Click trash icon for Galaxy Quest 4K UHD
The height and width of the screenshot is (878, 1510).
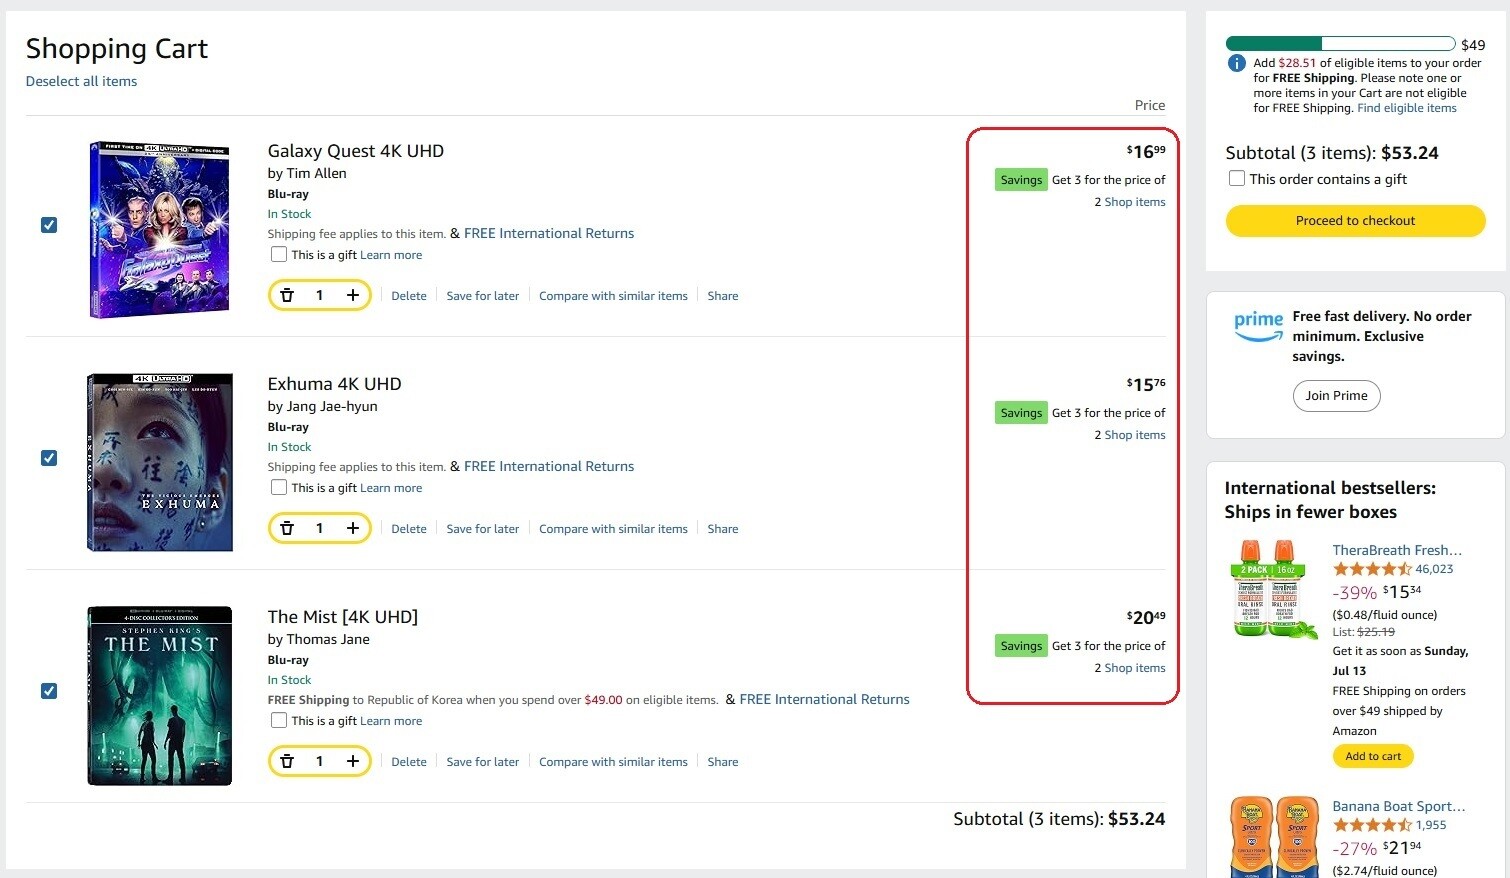click(287, 295)
